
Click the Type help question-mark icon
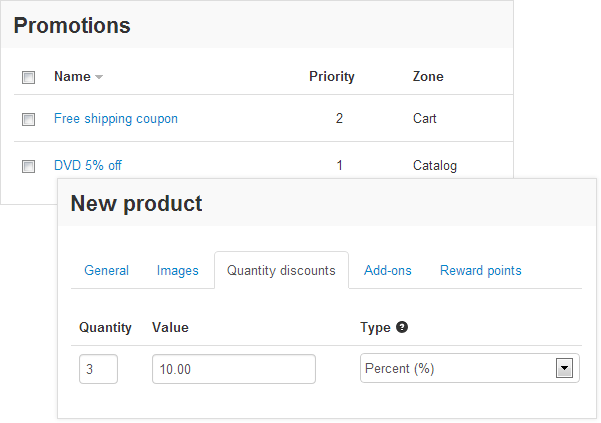click(x=402, y=327)
